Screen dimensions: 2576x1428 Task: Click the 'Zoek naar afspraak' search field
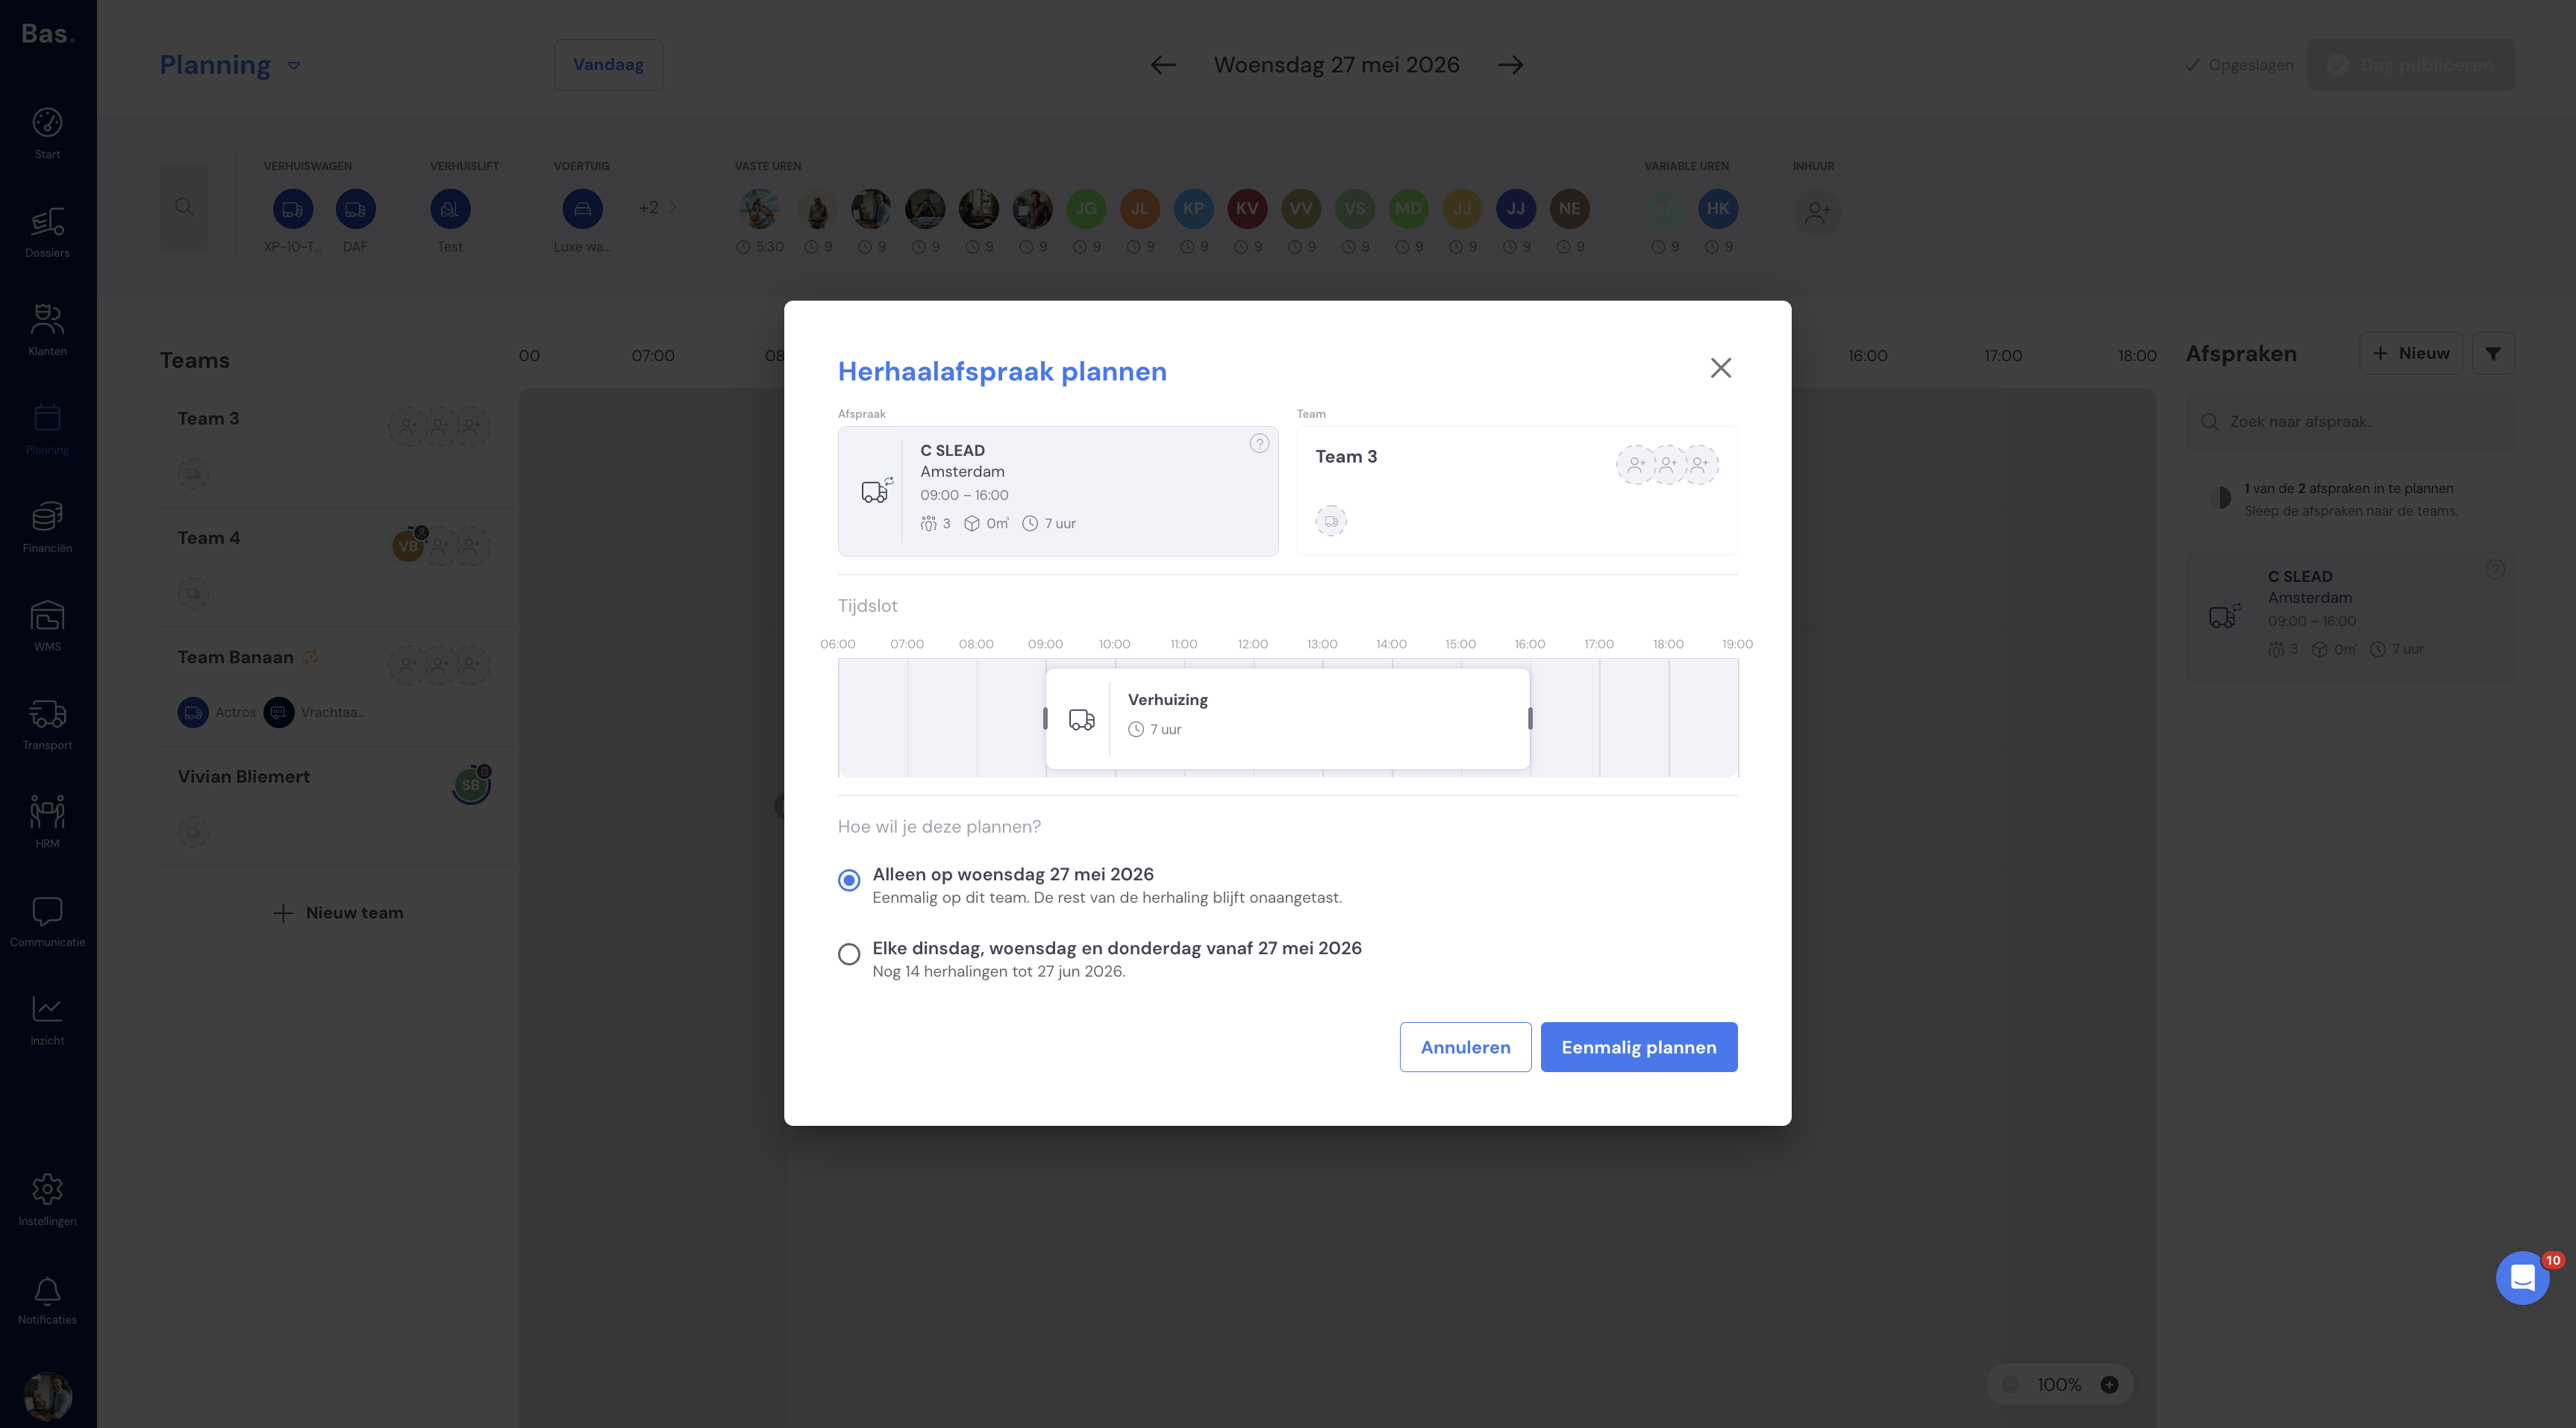click(x=2350, y=422)
